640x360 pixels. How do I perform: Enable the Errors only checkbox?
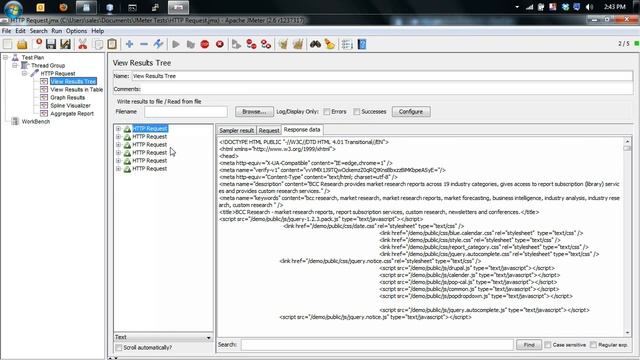[x=327, y=111]
